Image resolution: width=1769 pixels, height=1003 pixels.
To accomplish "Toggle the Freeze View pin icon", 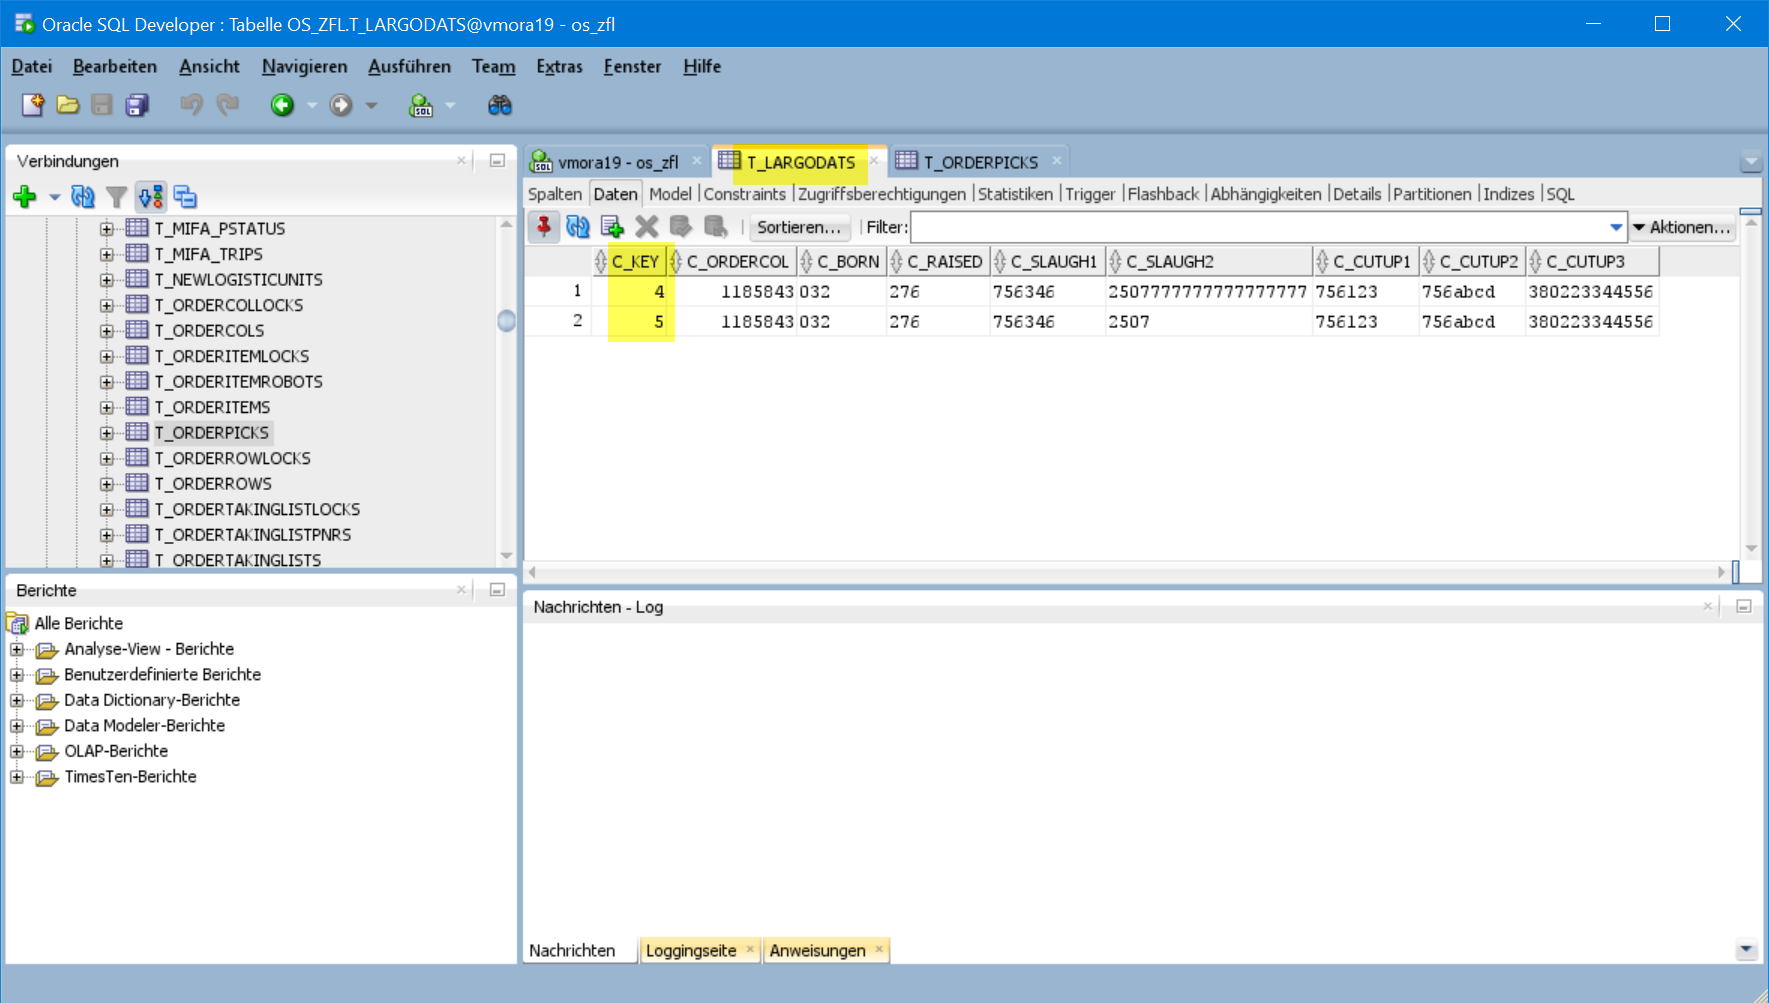I will 544,227.
